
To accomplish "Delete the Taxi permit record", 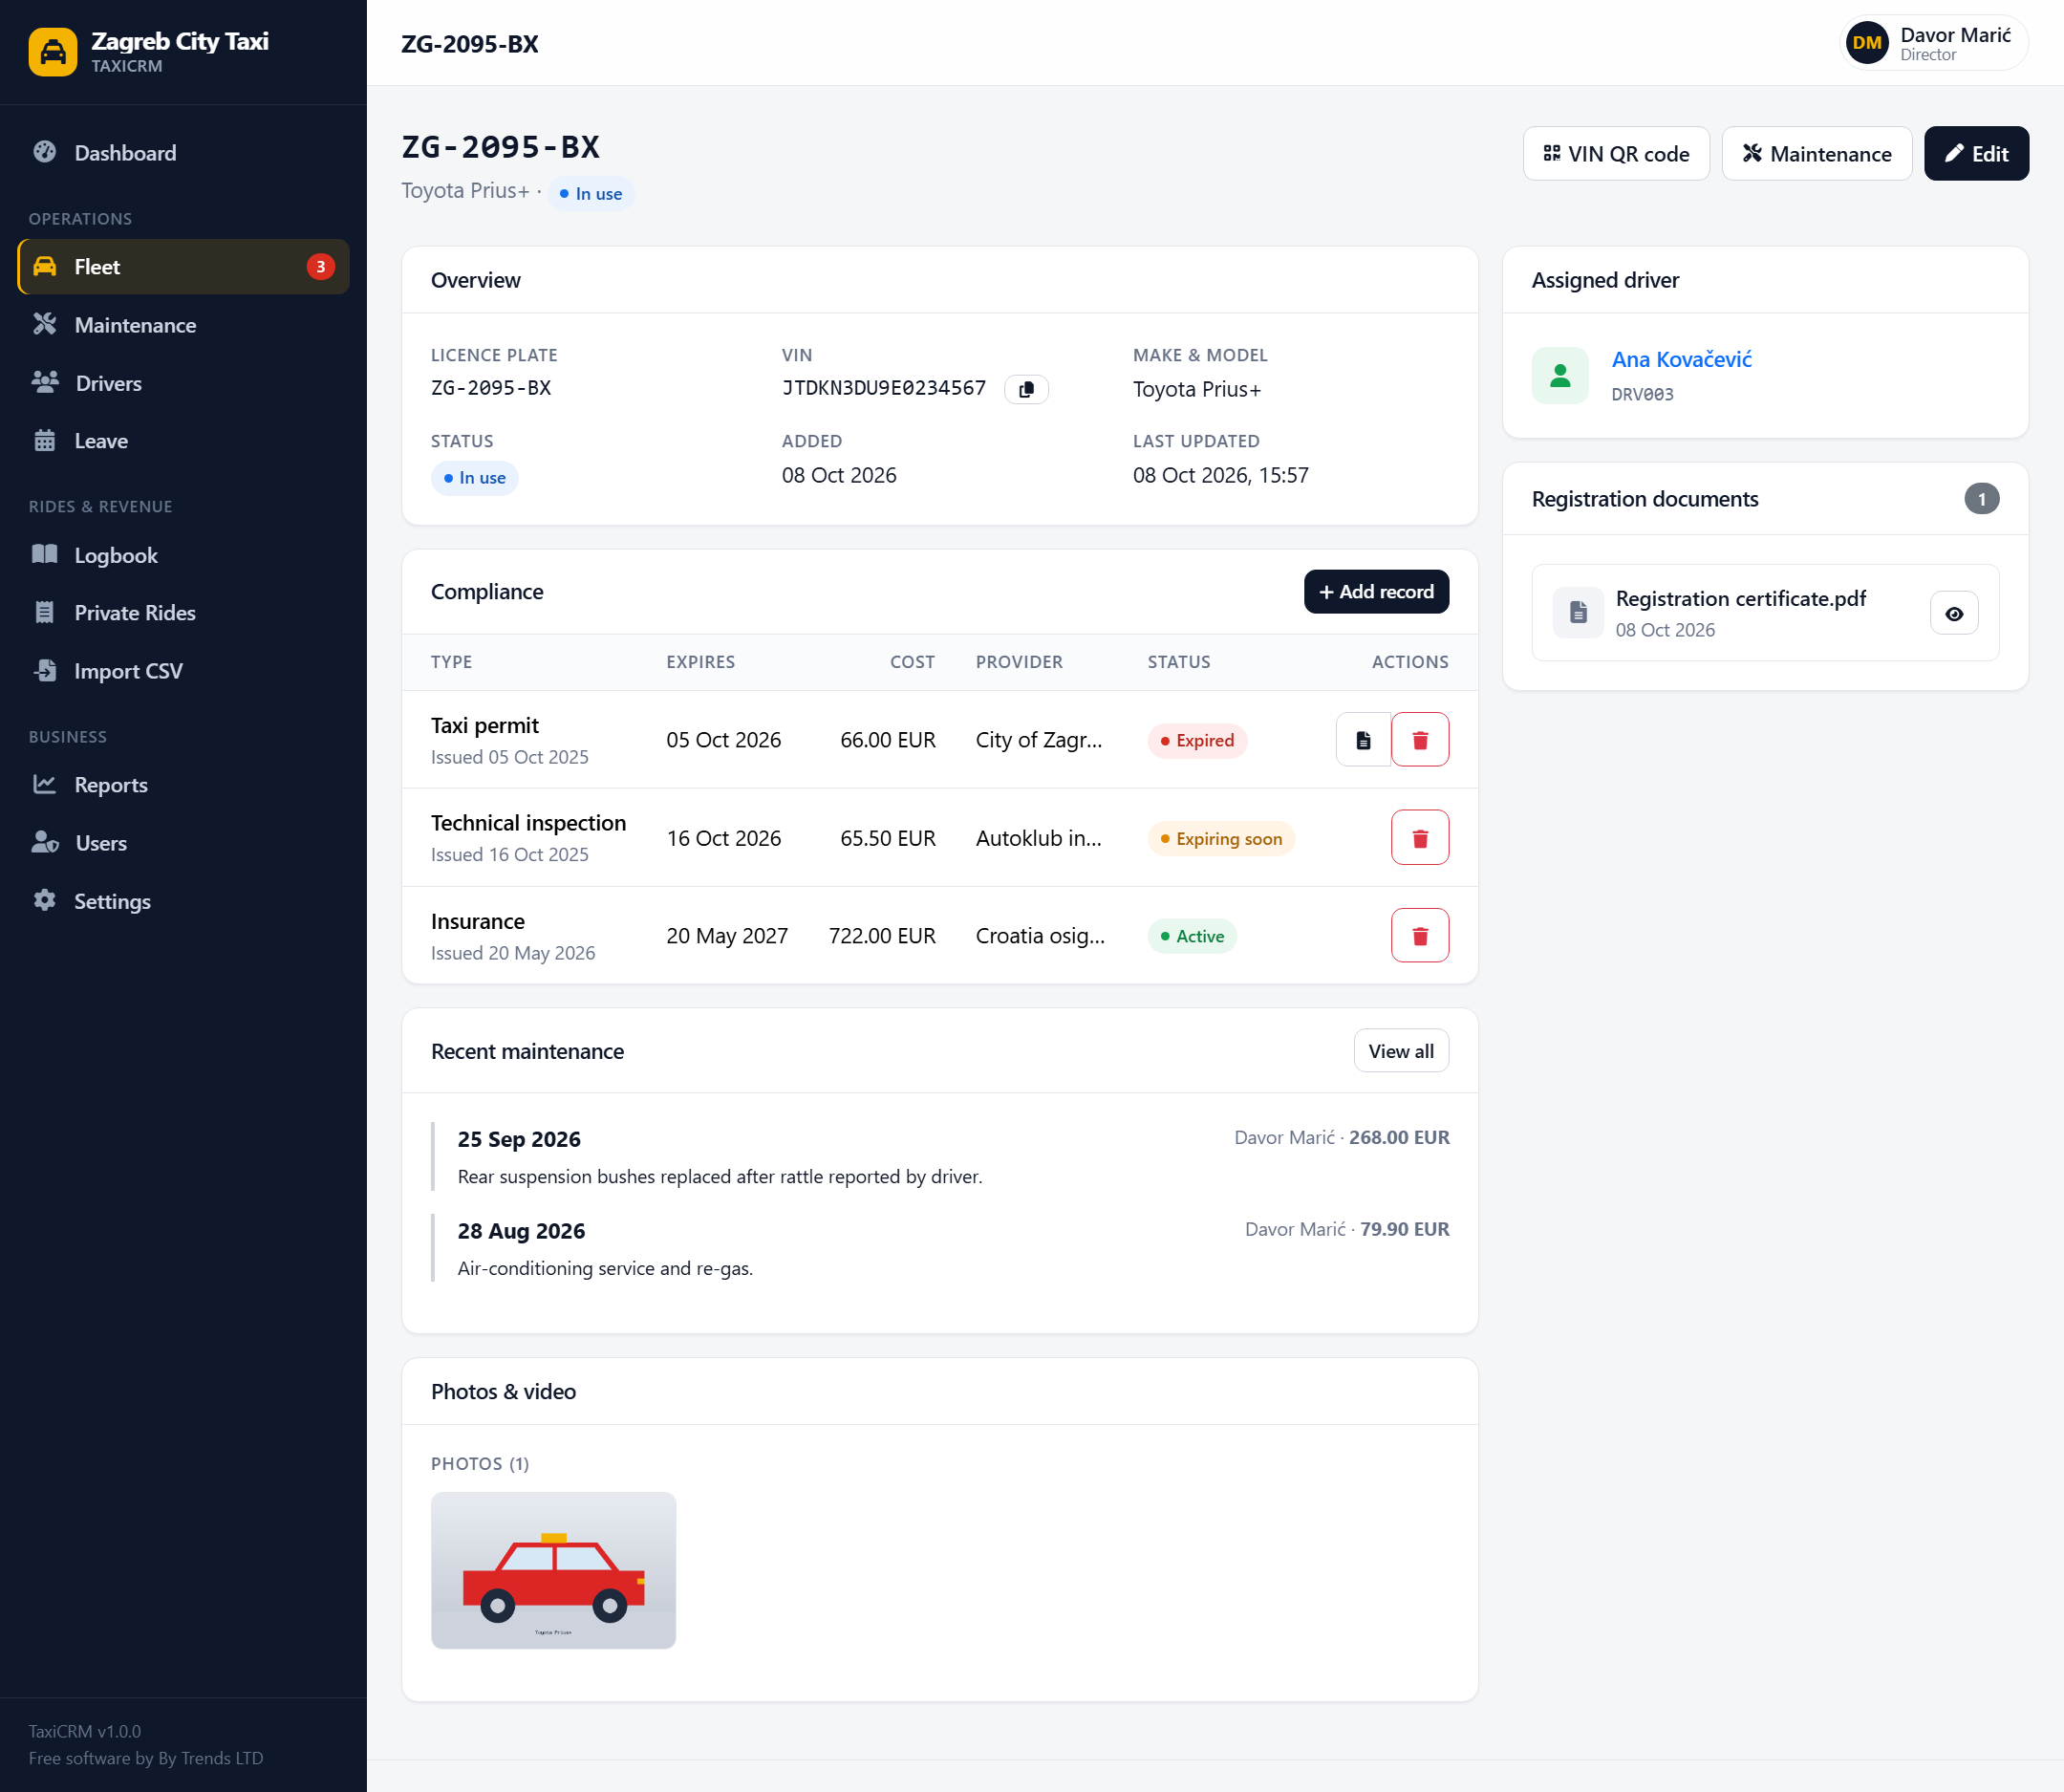I will click(x=1420, y=740).
